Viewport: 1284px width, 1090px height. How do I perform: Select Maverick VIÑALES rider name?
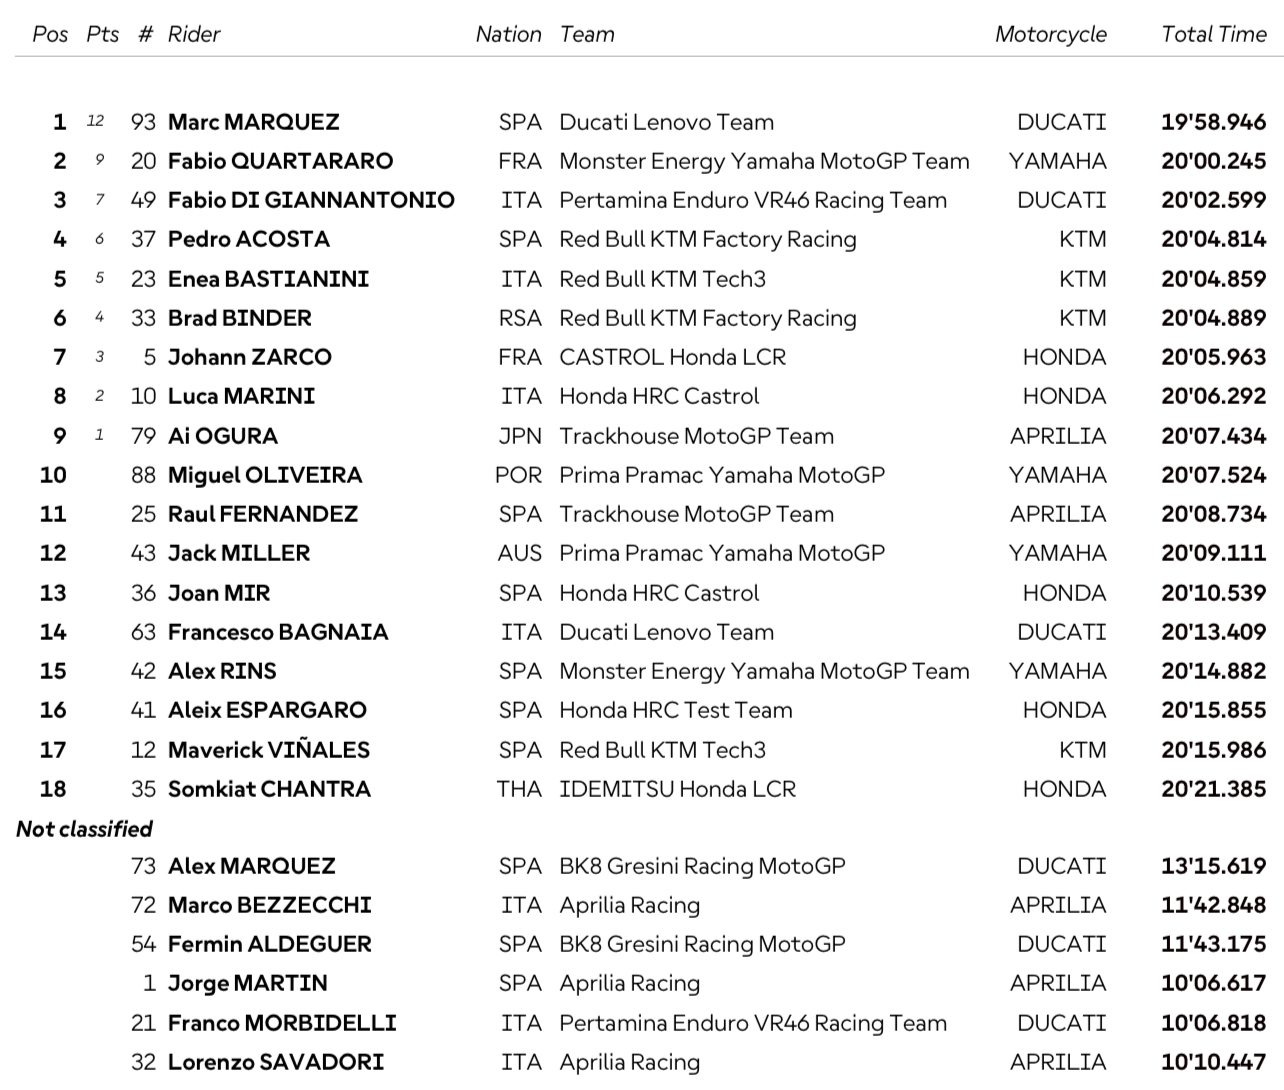(x=268, y=750)
